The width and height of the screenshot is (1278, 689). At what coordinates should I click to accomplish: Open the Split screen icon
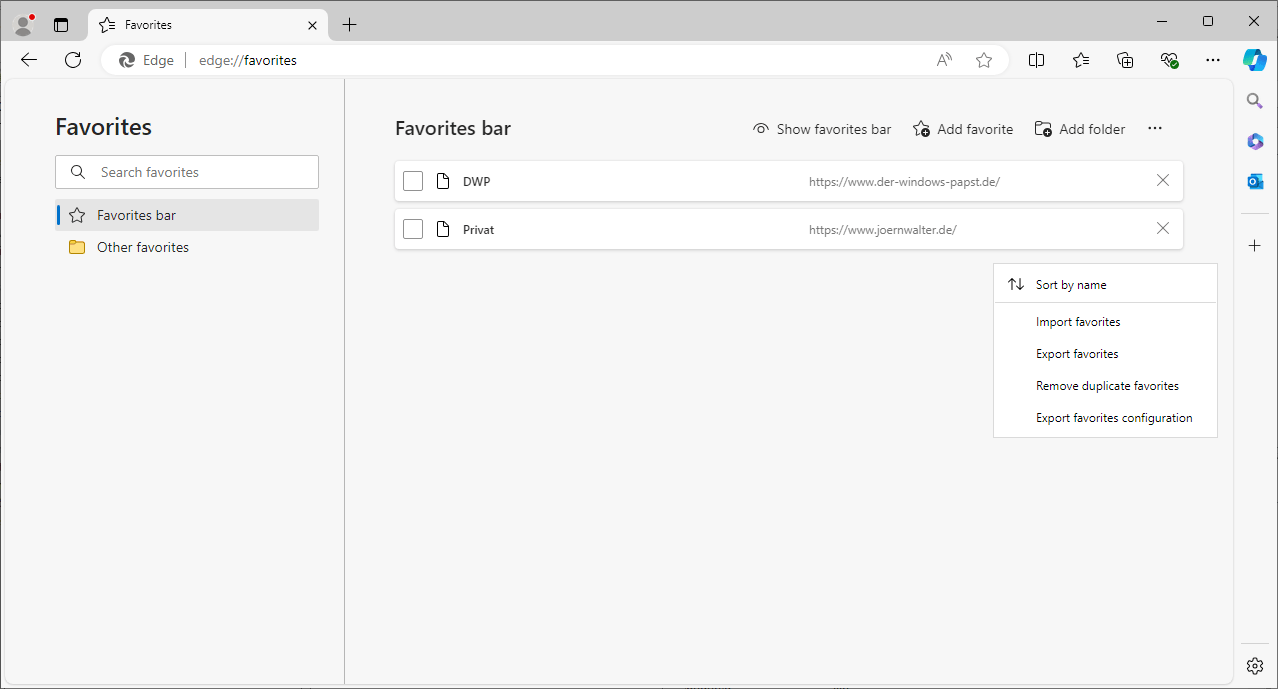1036,60
